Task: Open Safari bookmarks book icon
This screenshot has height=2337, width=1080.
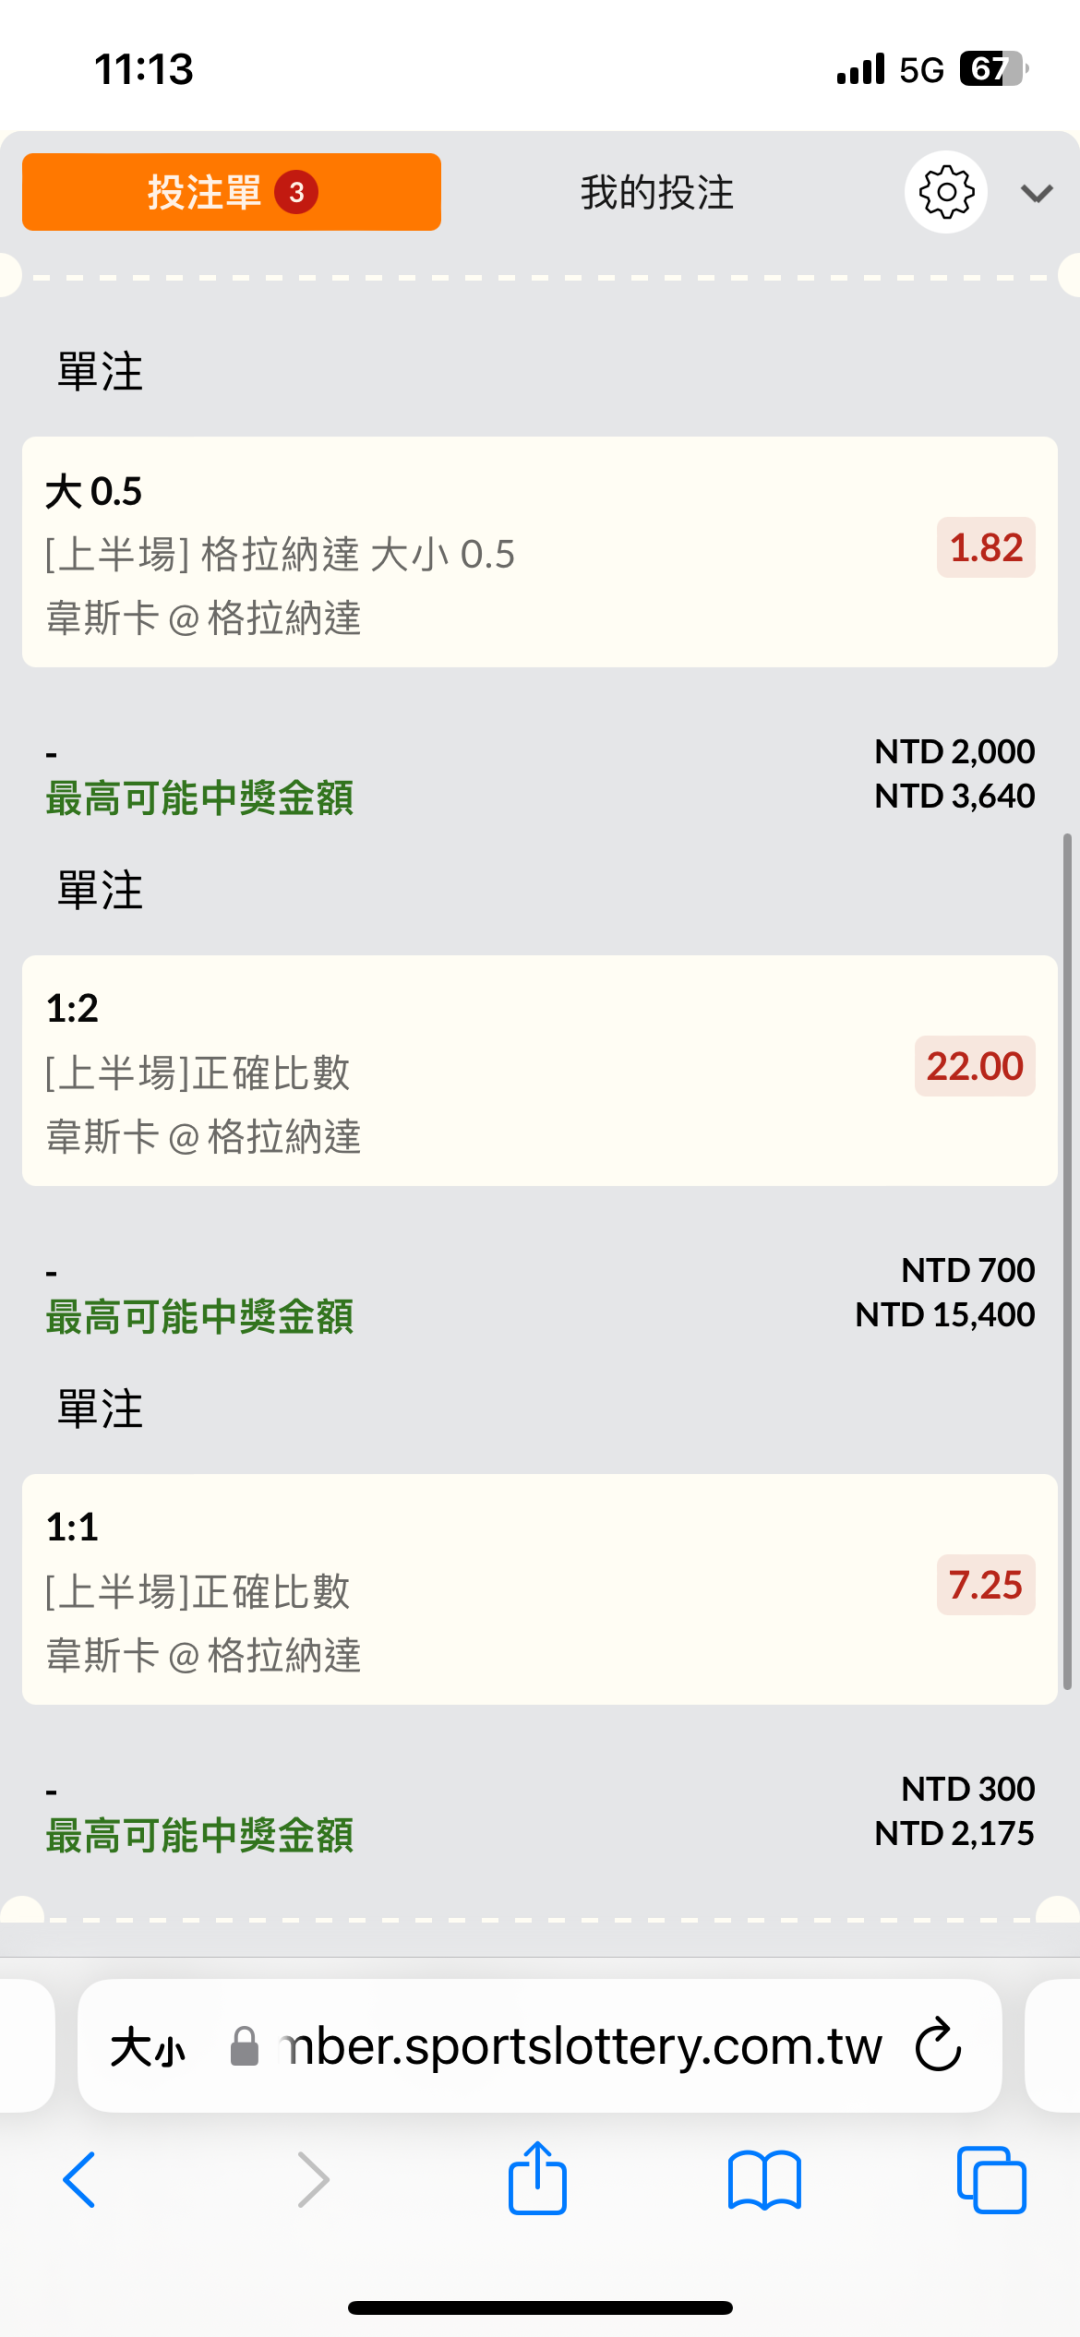Action: click(765, 2180)
